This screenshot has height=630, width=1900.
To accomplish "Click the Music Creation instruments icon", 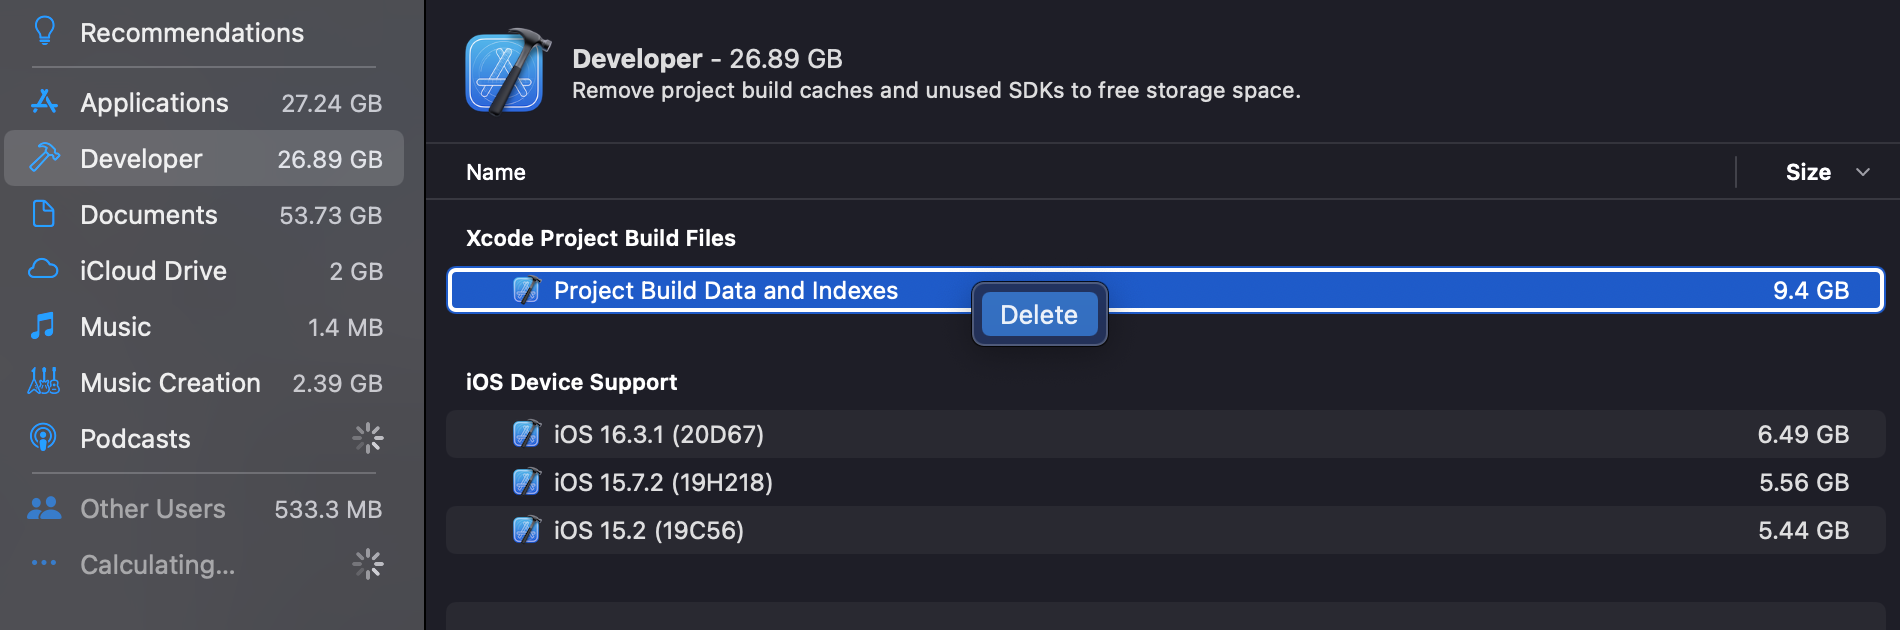I will click(x=44, y=382).
